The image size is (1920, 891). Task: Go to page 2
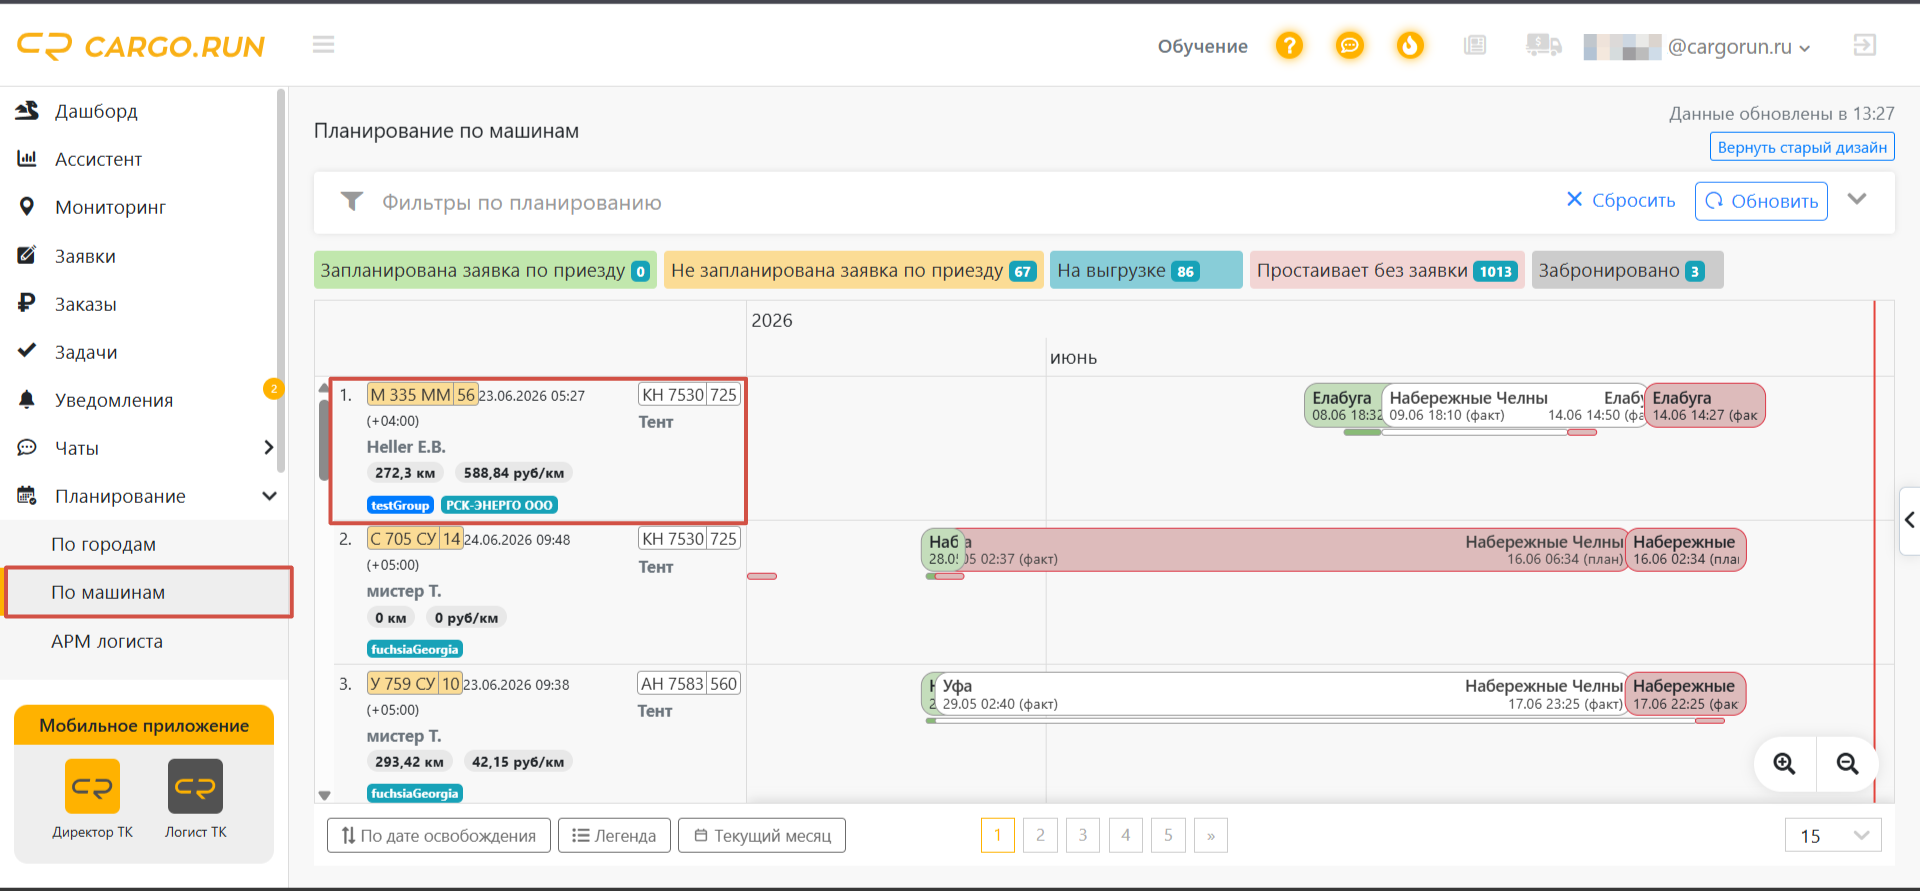click(1040, 835)
